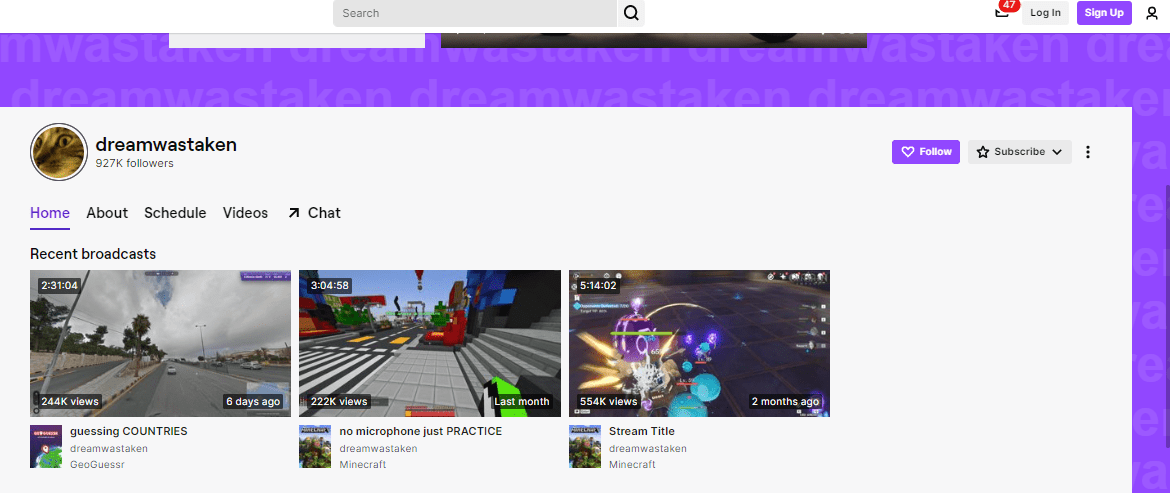The height and width of the screenshot is (493, 1170).
Task: Click the 3:04:58 duration badge
Action: [x=329, y=285]
